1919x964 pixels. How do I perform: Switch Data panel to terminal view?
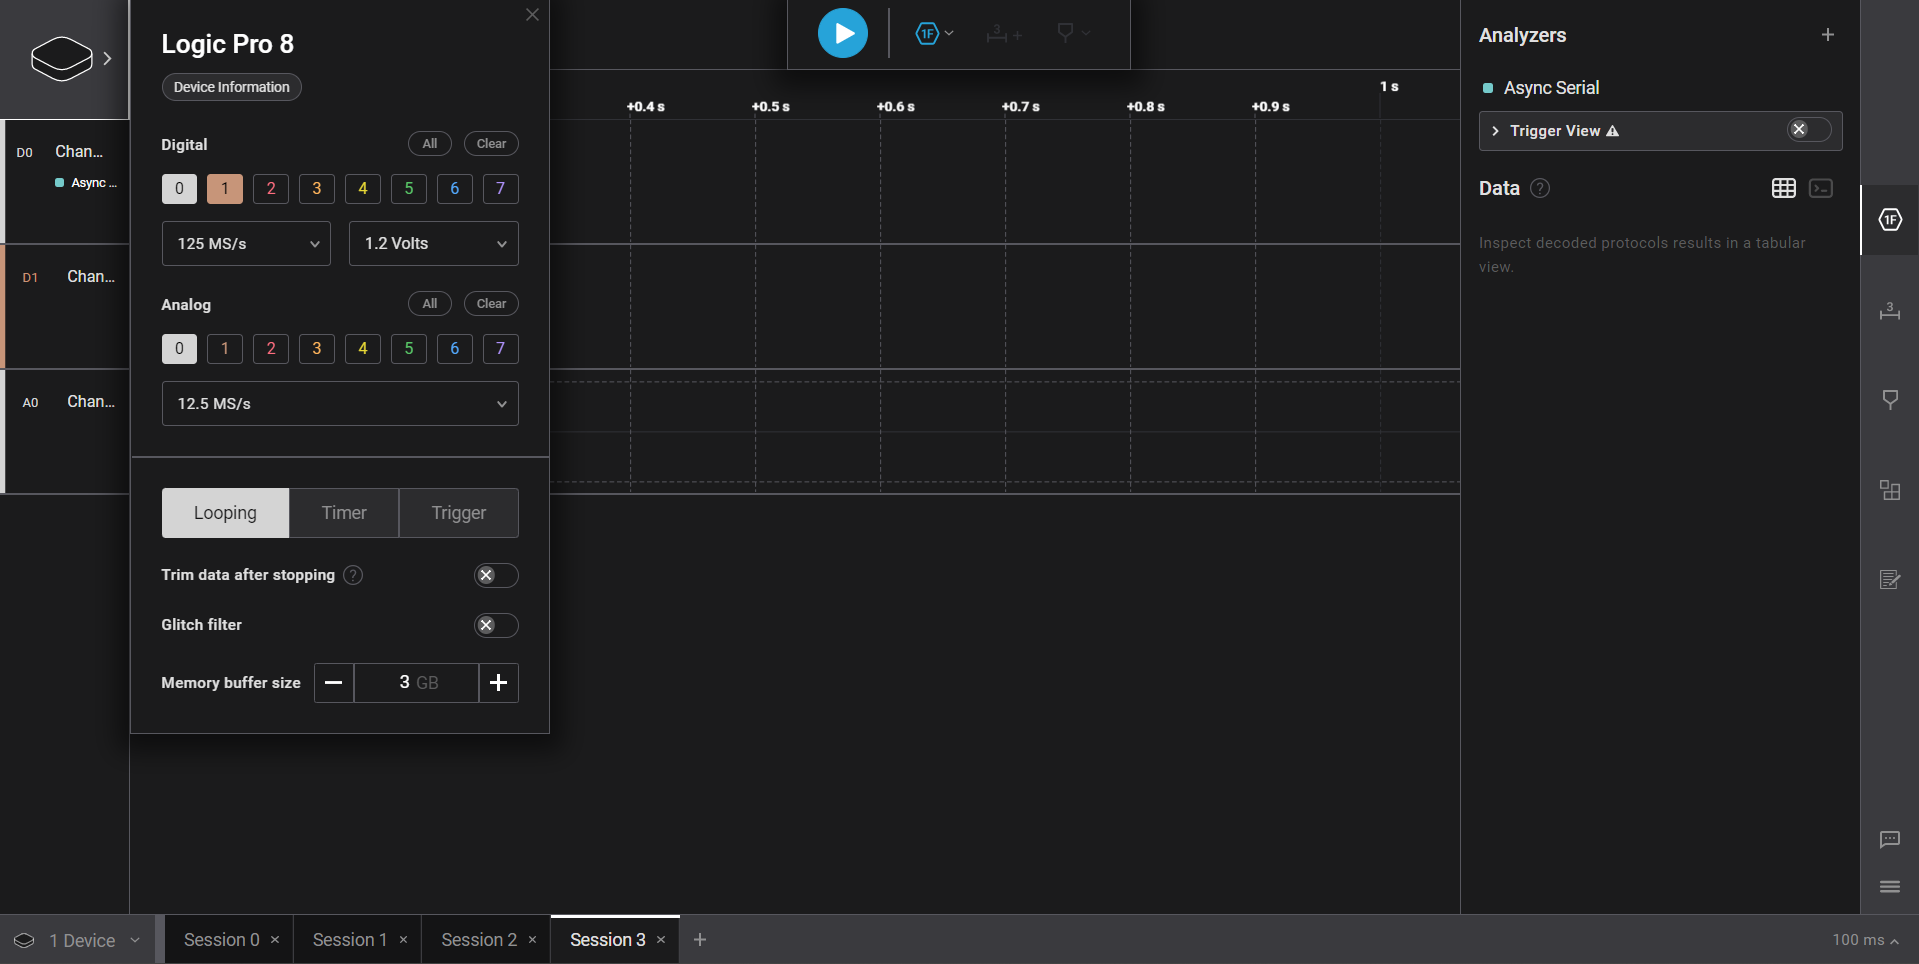(1821, 188)
